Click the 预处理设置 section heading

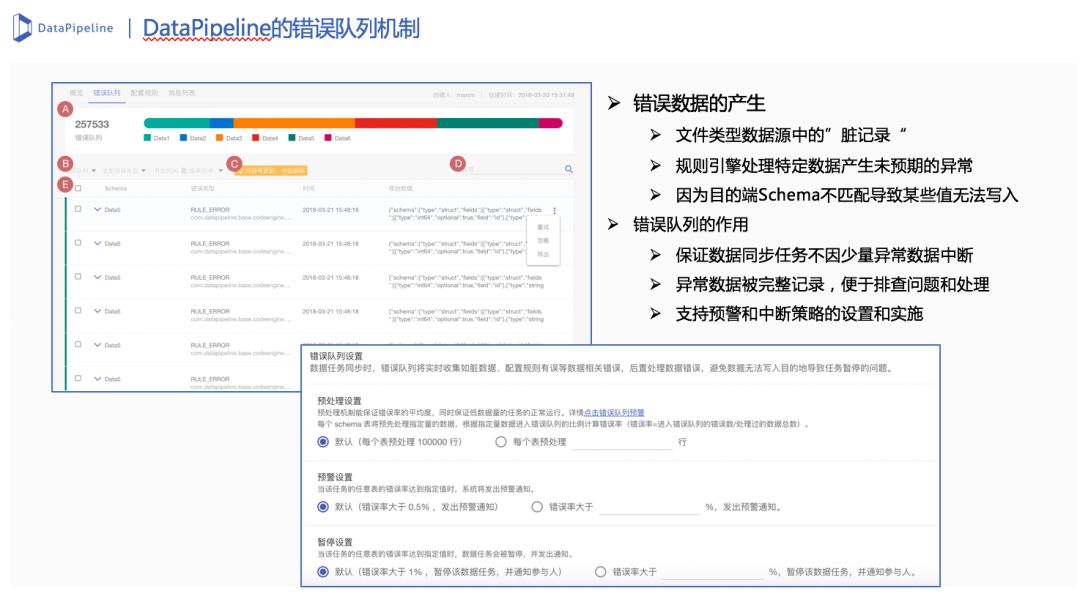[339, 400]
